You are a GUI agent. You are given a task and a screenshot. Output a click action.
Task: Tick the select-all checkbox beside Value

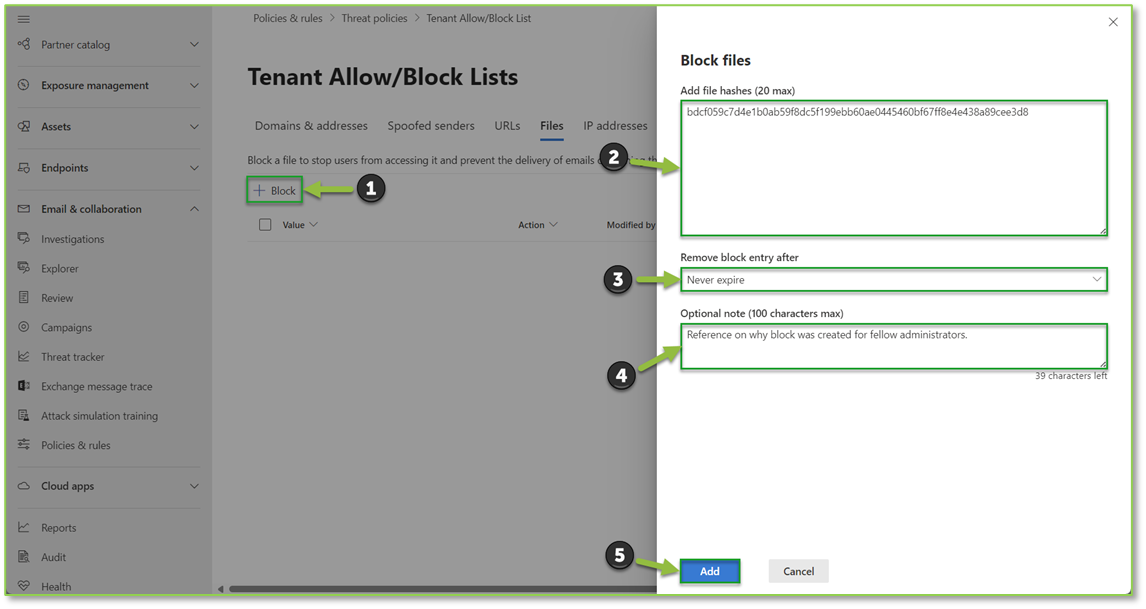(x=265, y=224)
